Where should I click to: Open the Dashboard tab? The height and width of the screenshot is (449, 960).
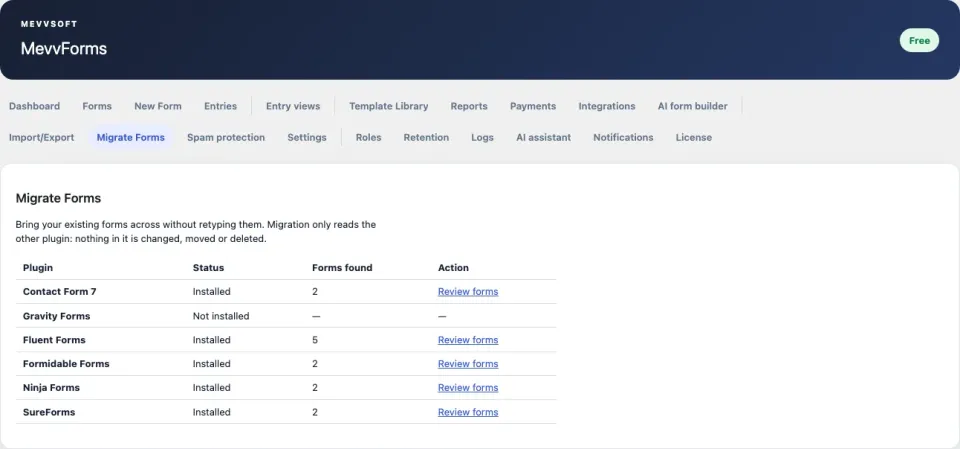coord(34,106)
